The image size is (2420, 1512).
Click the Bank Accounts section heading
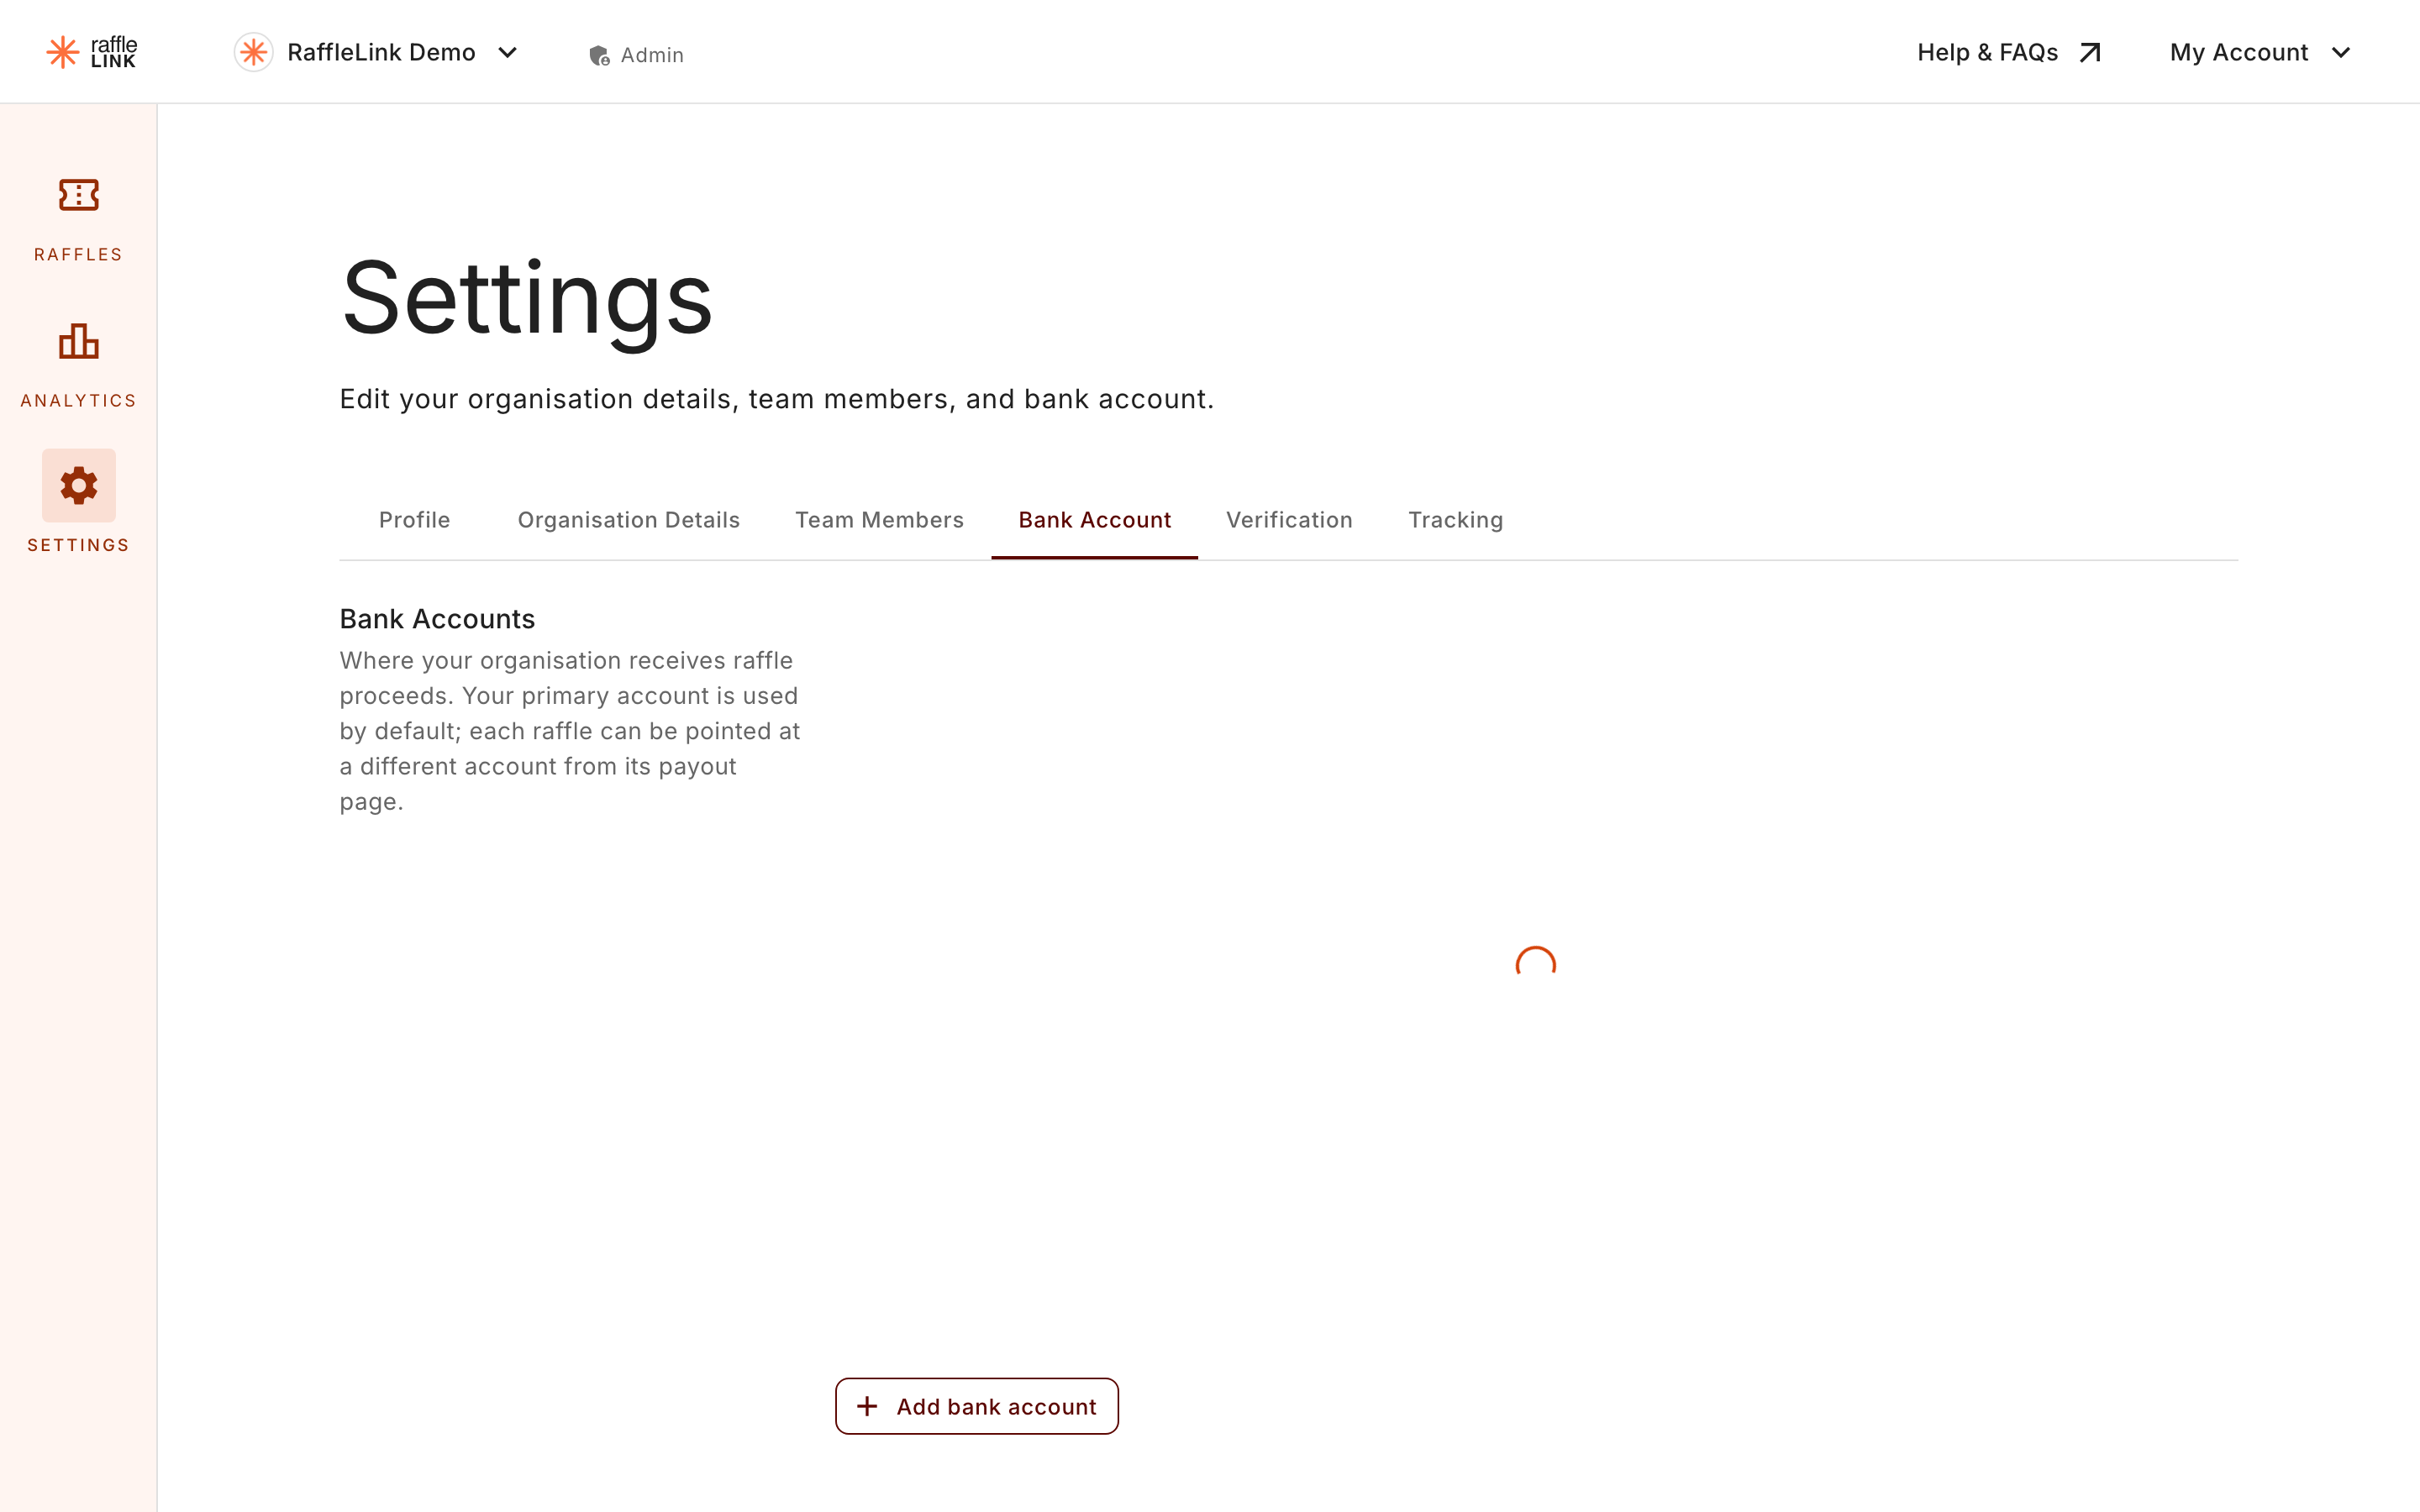437,619
